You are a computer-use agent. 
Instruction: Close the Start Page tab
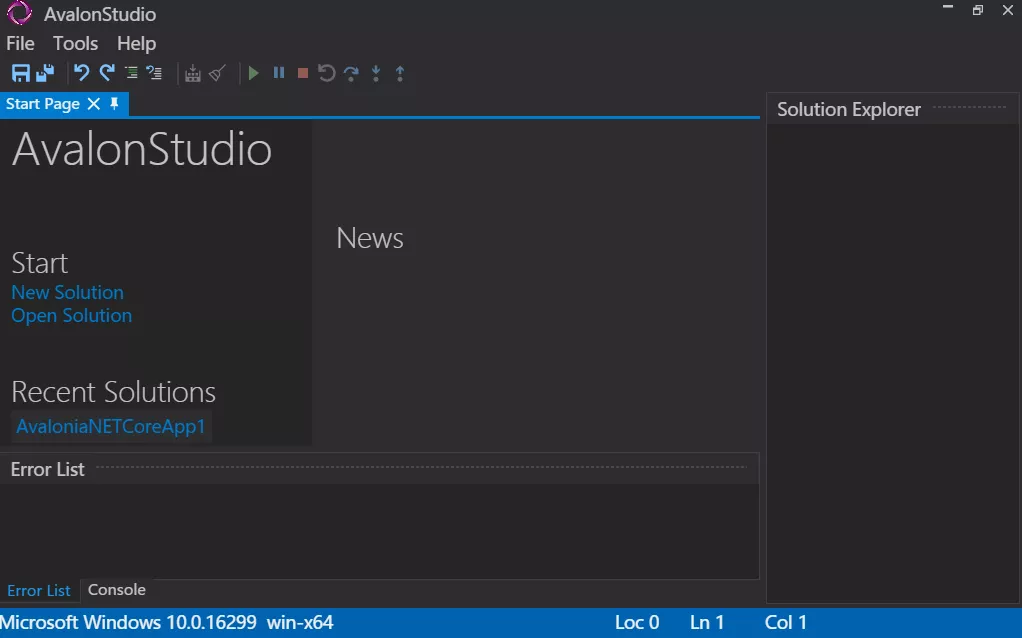(93, 103)
